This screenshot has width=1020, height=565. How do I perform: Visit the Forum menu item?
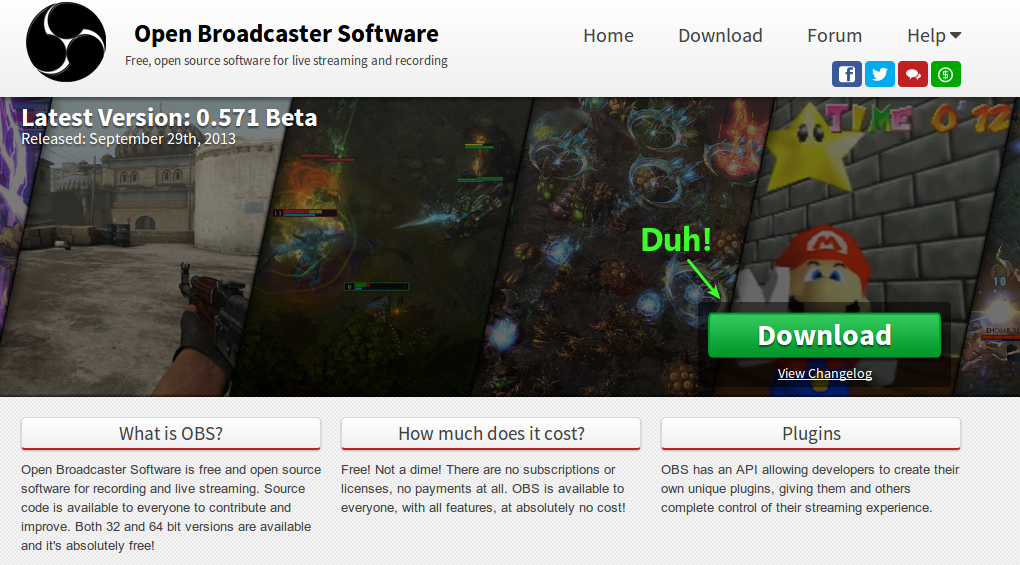click(835, 36)
